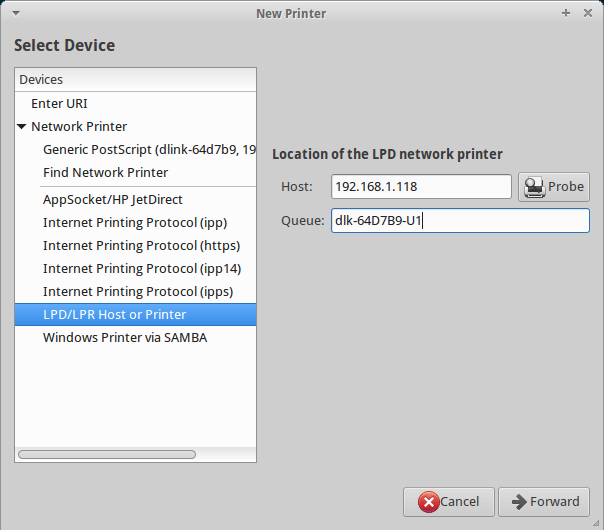This screenshot has height=530, width=604.
Task: Open the window menu arrow in title bar
Action: (16, 13)
